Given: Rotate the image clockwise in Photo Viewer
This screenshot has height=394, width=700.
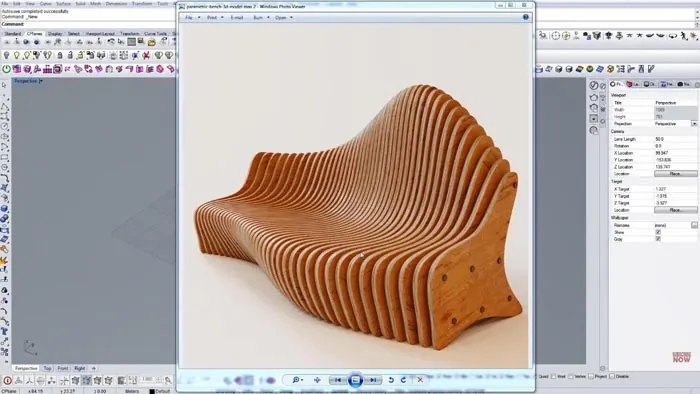Looking at the screenshot, I should click(404, 380).
